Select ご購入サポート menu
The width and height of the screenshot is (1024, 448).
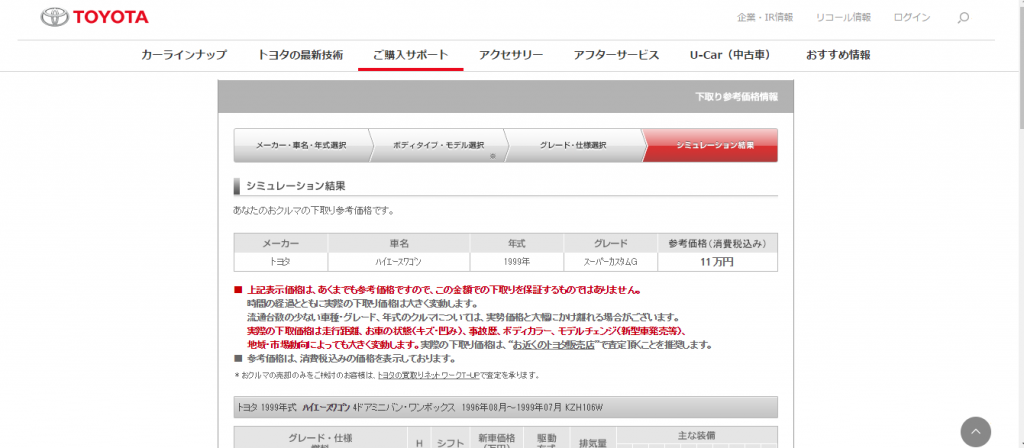tap(411, 55)
